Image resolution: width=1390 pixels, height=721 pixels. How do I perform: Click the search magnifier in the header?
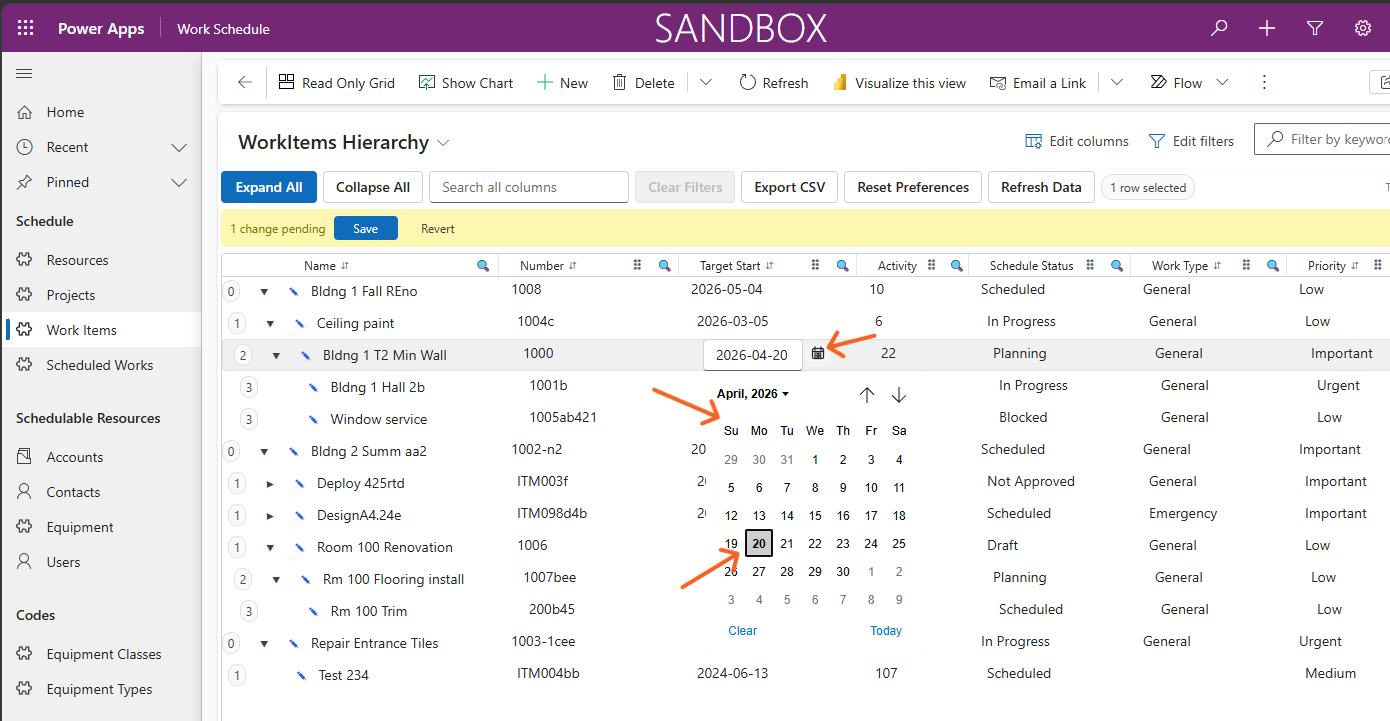point(1219,28)
